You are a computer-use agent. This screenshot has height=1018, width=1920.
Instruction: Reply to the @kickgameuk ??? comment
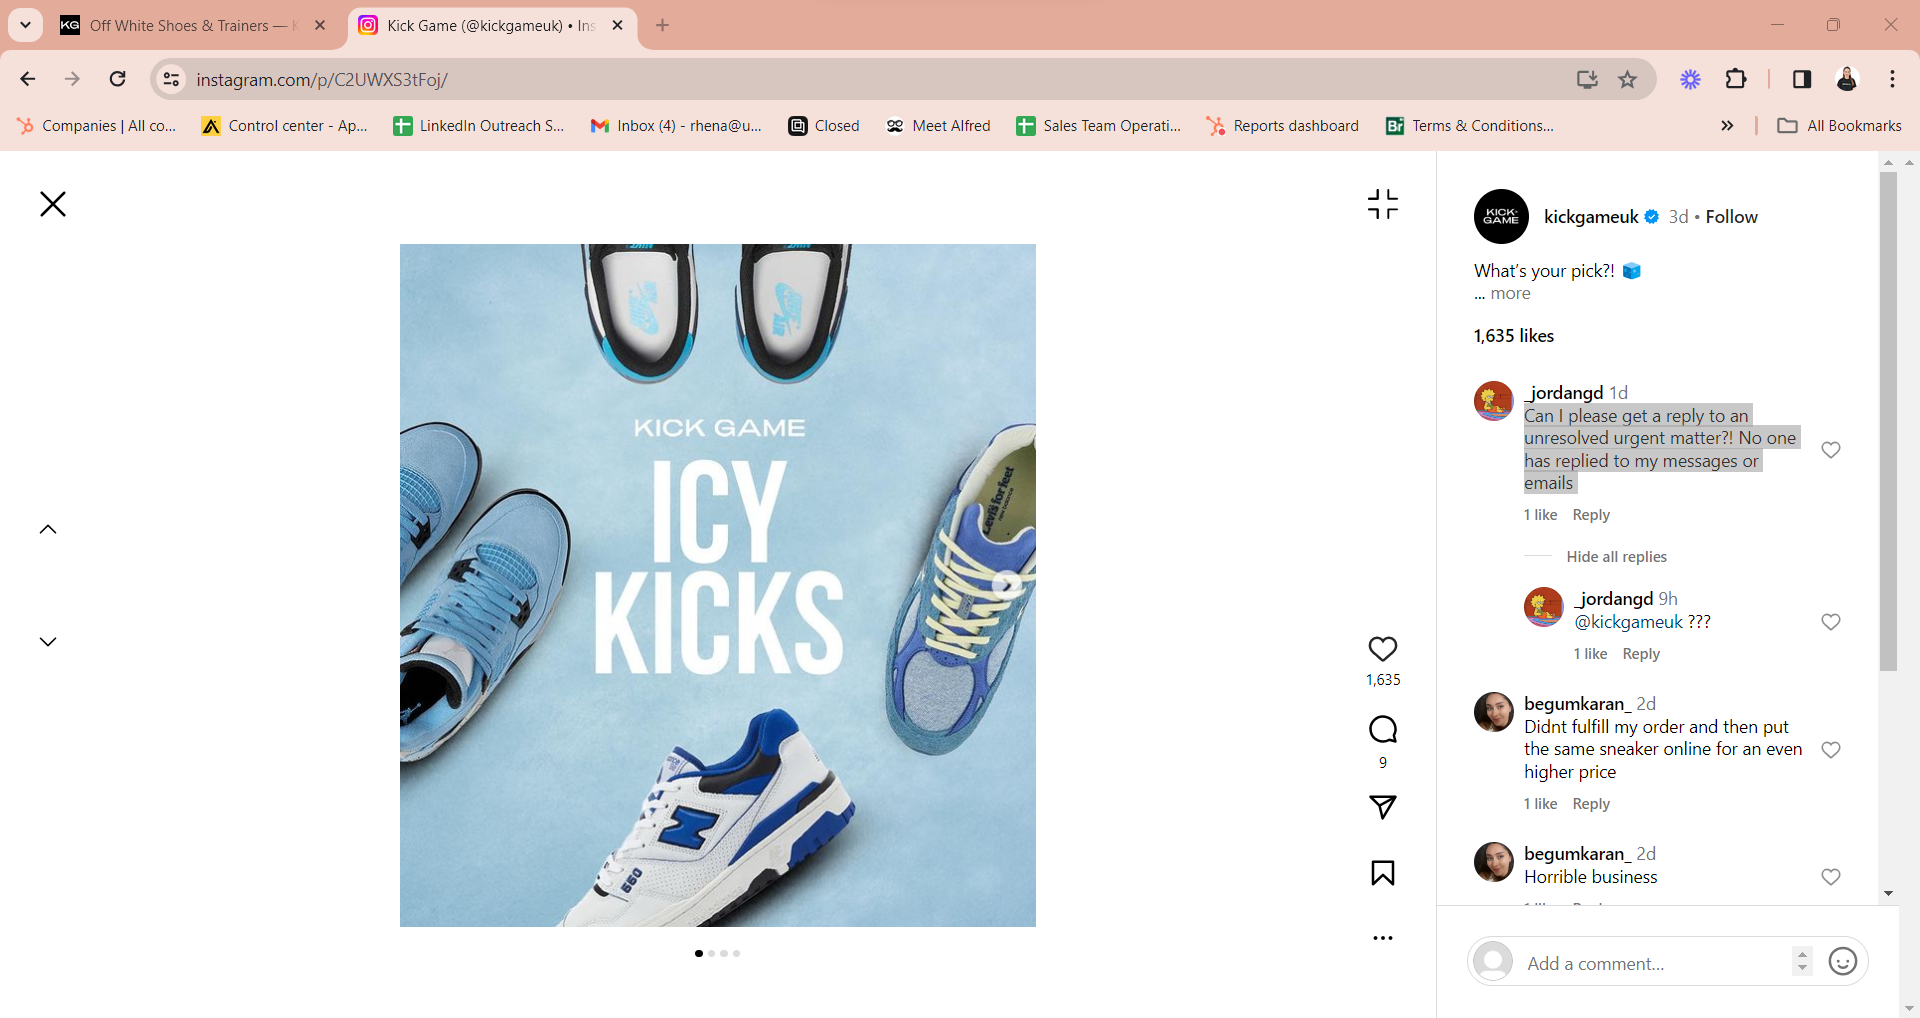1641,654
